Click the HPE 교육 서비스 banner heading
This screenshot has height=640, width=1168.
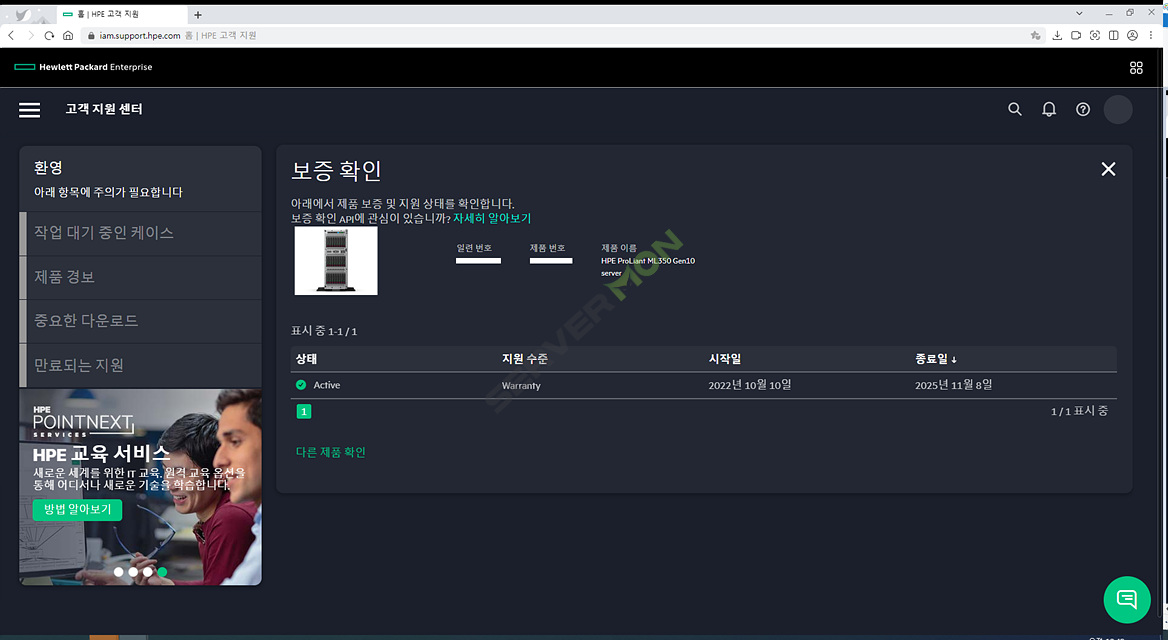pyautogui.click(x=101, y=454)
